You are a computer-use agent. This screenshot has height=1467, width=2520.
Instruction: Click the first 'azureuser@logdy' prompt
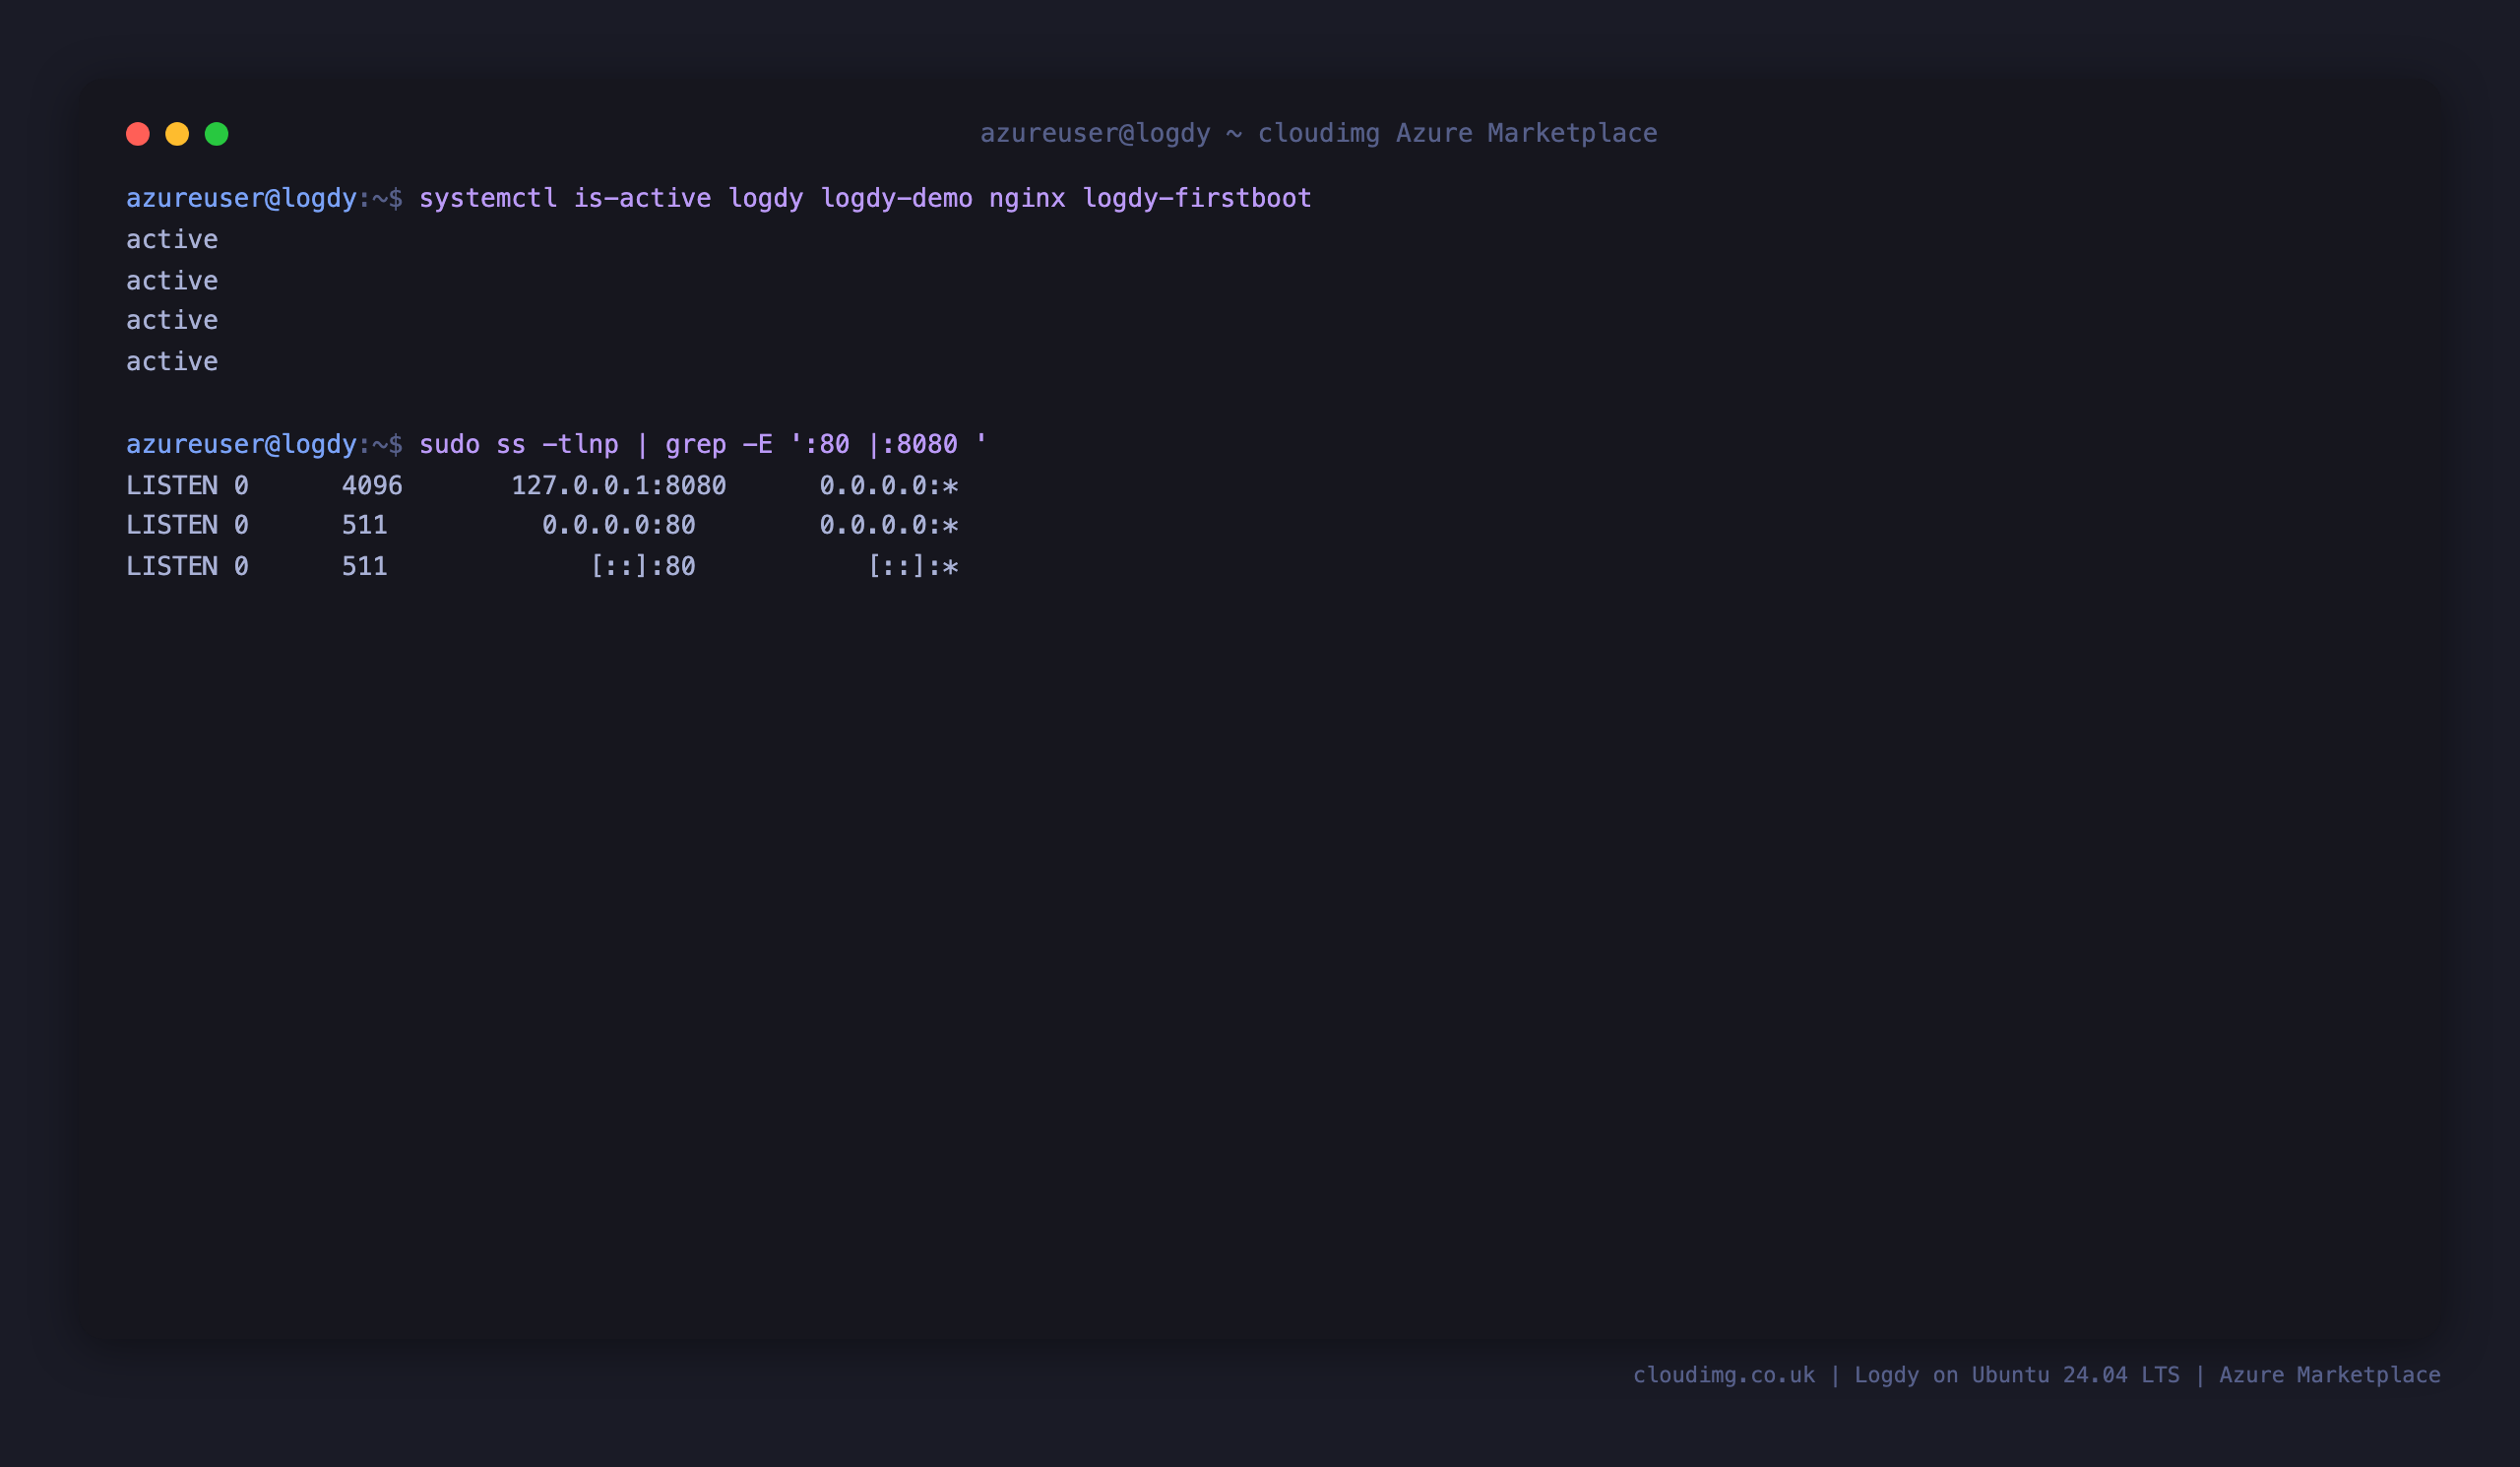pyautogui.click(x=241, y=198)
